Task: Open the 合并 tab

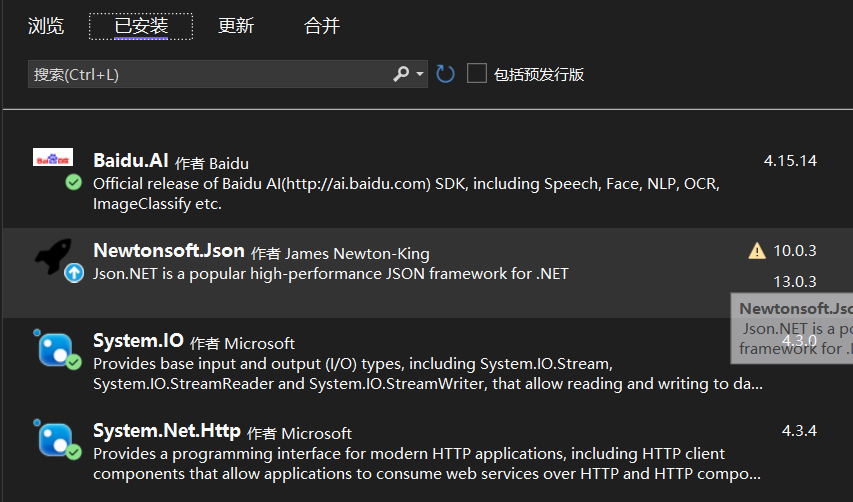Action: click(x=322, y=26)
